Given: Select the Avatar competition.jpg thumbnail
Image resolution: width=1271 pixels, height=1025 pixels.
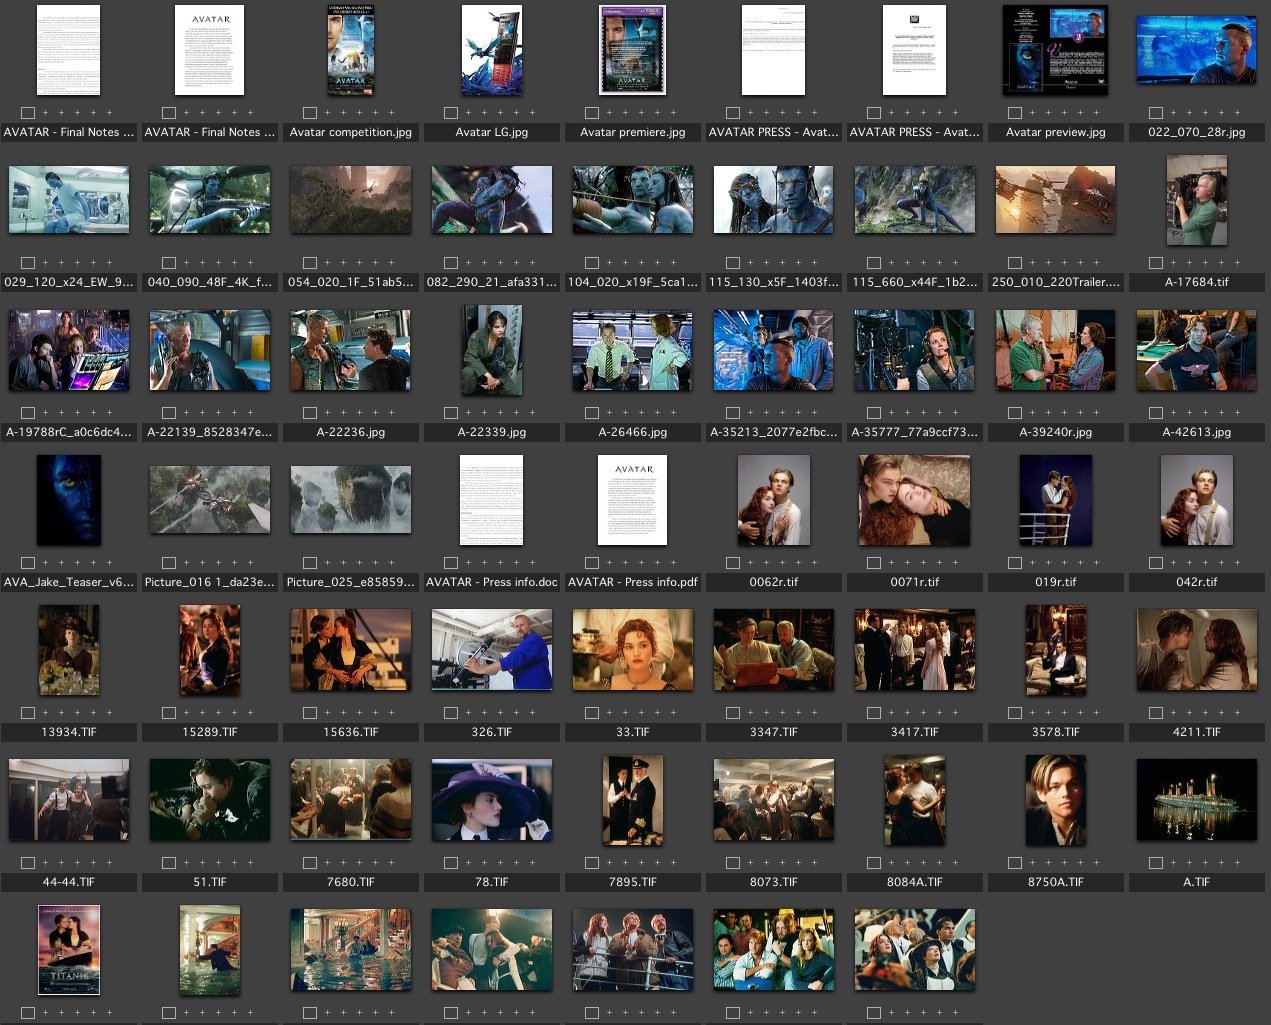Looking at the screenshot, I should (x=350, y=50).
